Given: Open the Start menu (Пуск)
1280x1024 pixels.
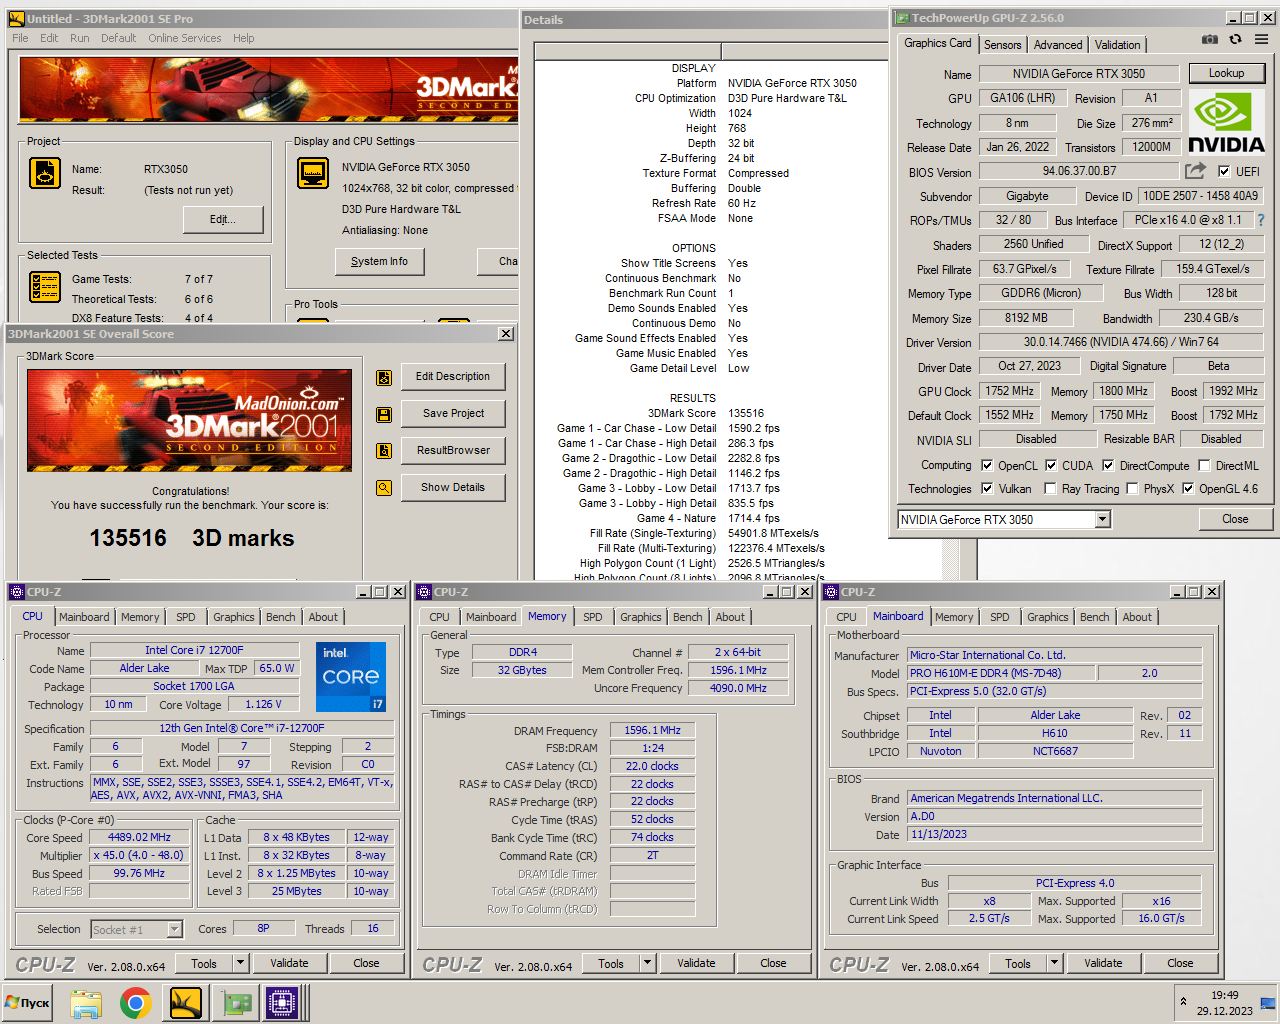Looking at the screenshot, I should [27, 1003].
